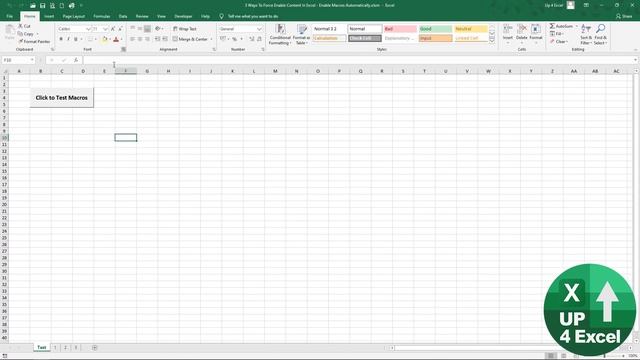Image resolution: width=640 pixels, height=360 pixels.
Task: Click the Copy command
Action: [26, 34]
